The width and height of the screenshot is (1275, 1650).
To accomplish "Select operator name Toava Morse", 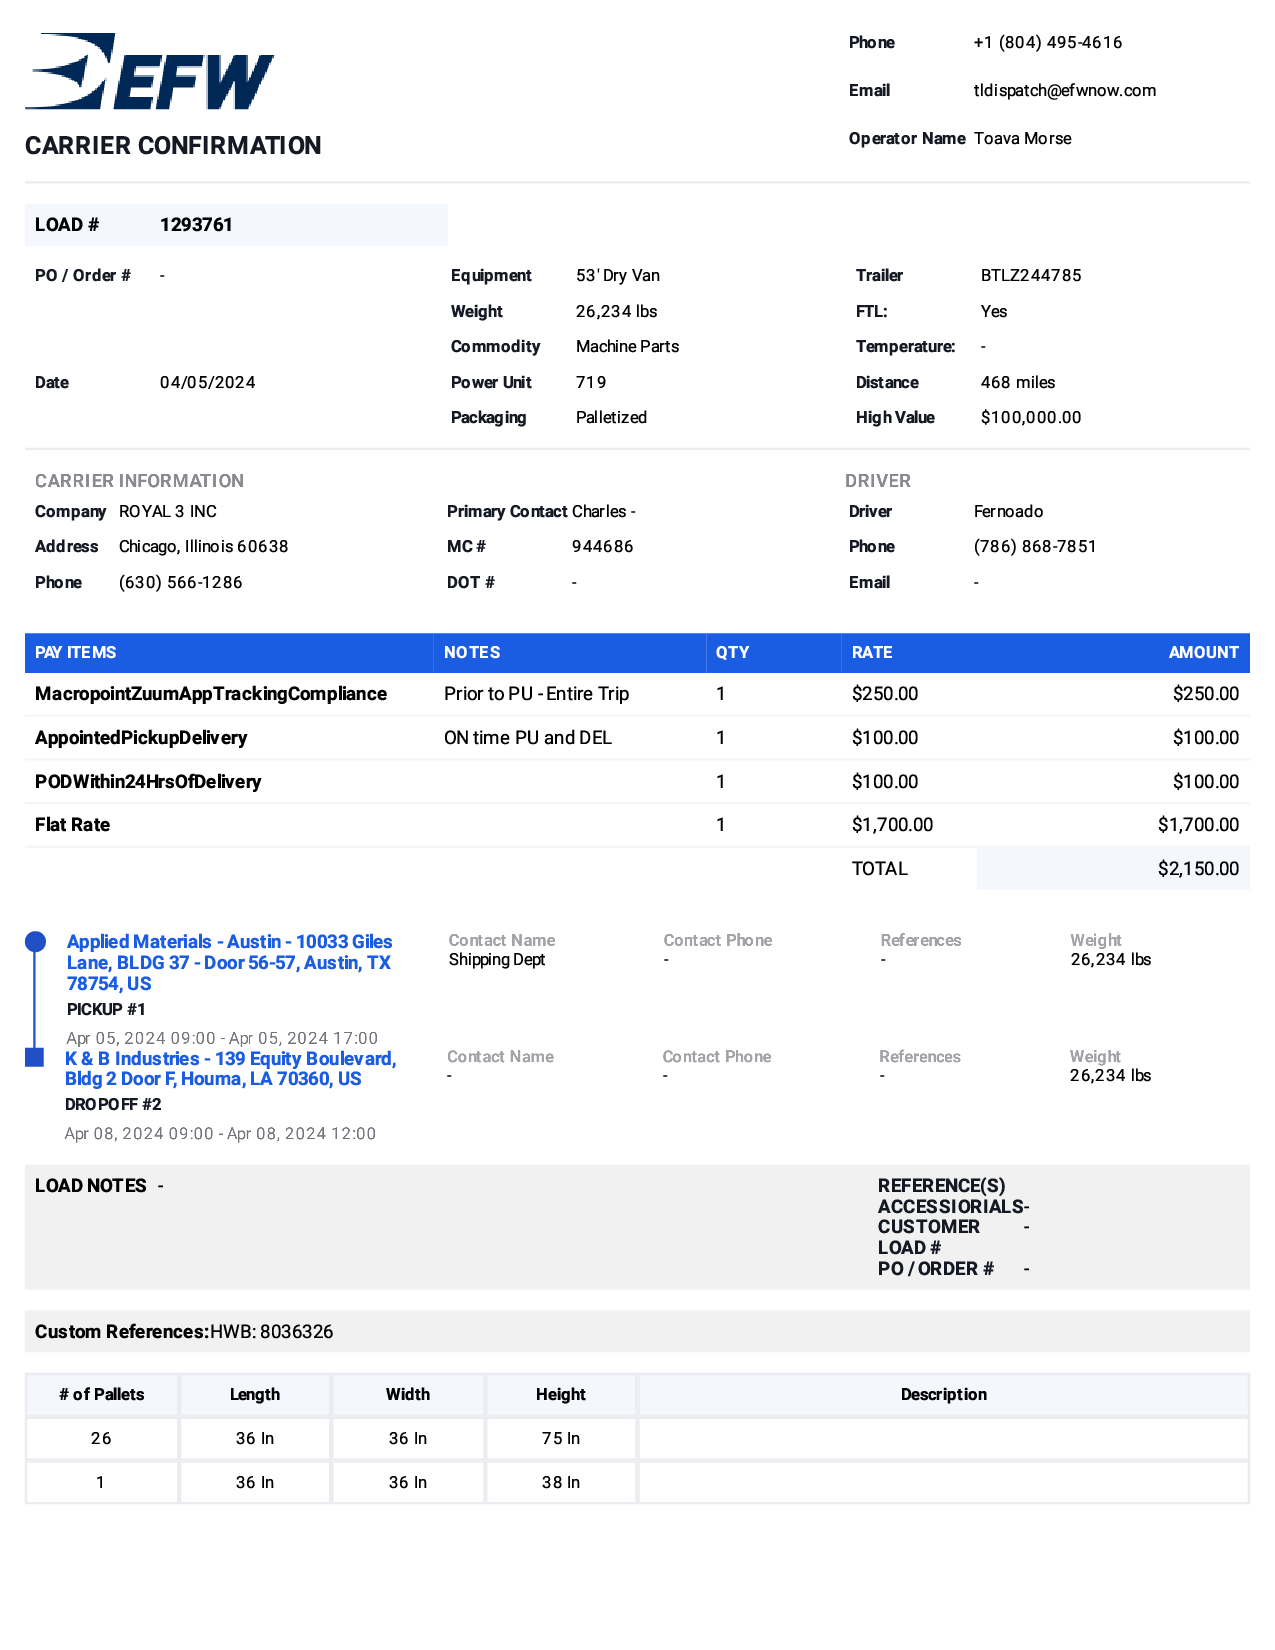I will [x=1022, y=138].
